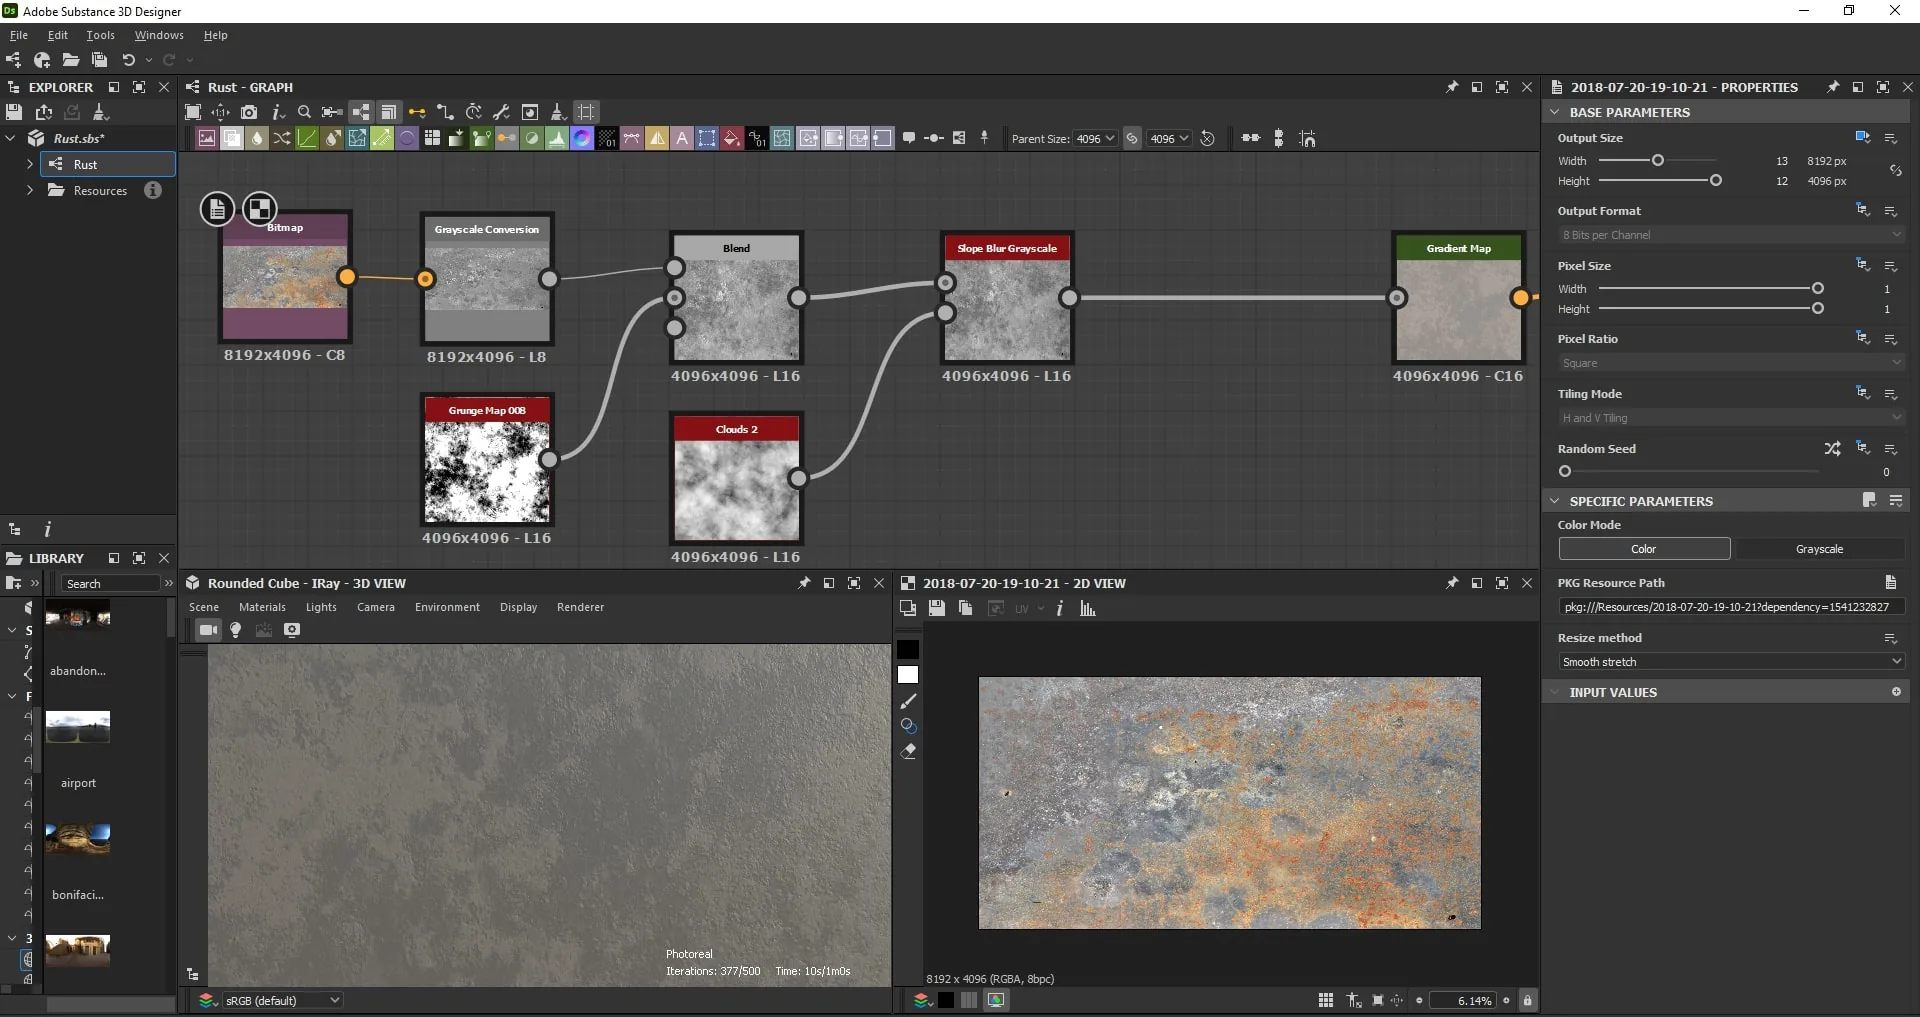This screenshot has height=1017, width=1920.
Task: Toggle the parent size link icon
Action: click(1132, 139)
